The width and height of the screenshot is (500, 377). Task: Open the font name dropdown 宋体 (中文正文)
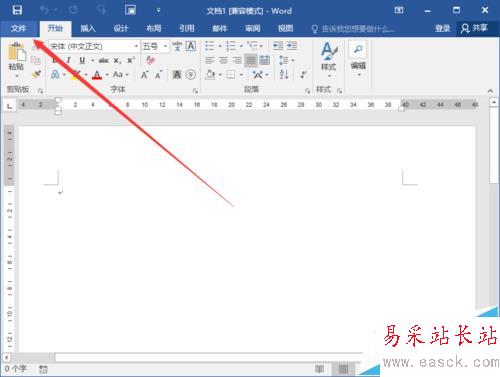(x=136, y=46)
